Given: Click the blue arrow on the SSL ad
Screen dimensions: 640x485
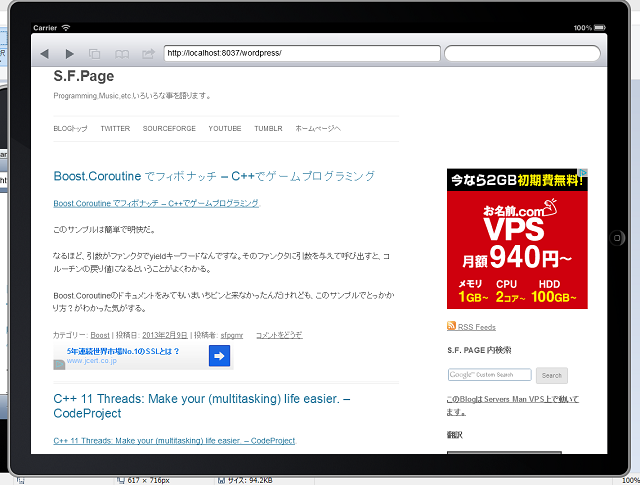Looking at the screenshot, I should 220,356.
